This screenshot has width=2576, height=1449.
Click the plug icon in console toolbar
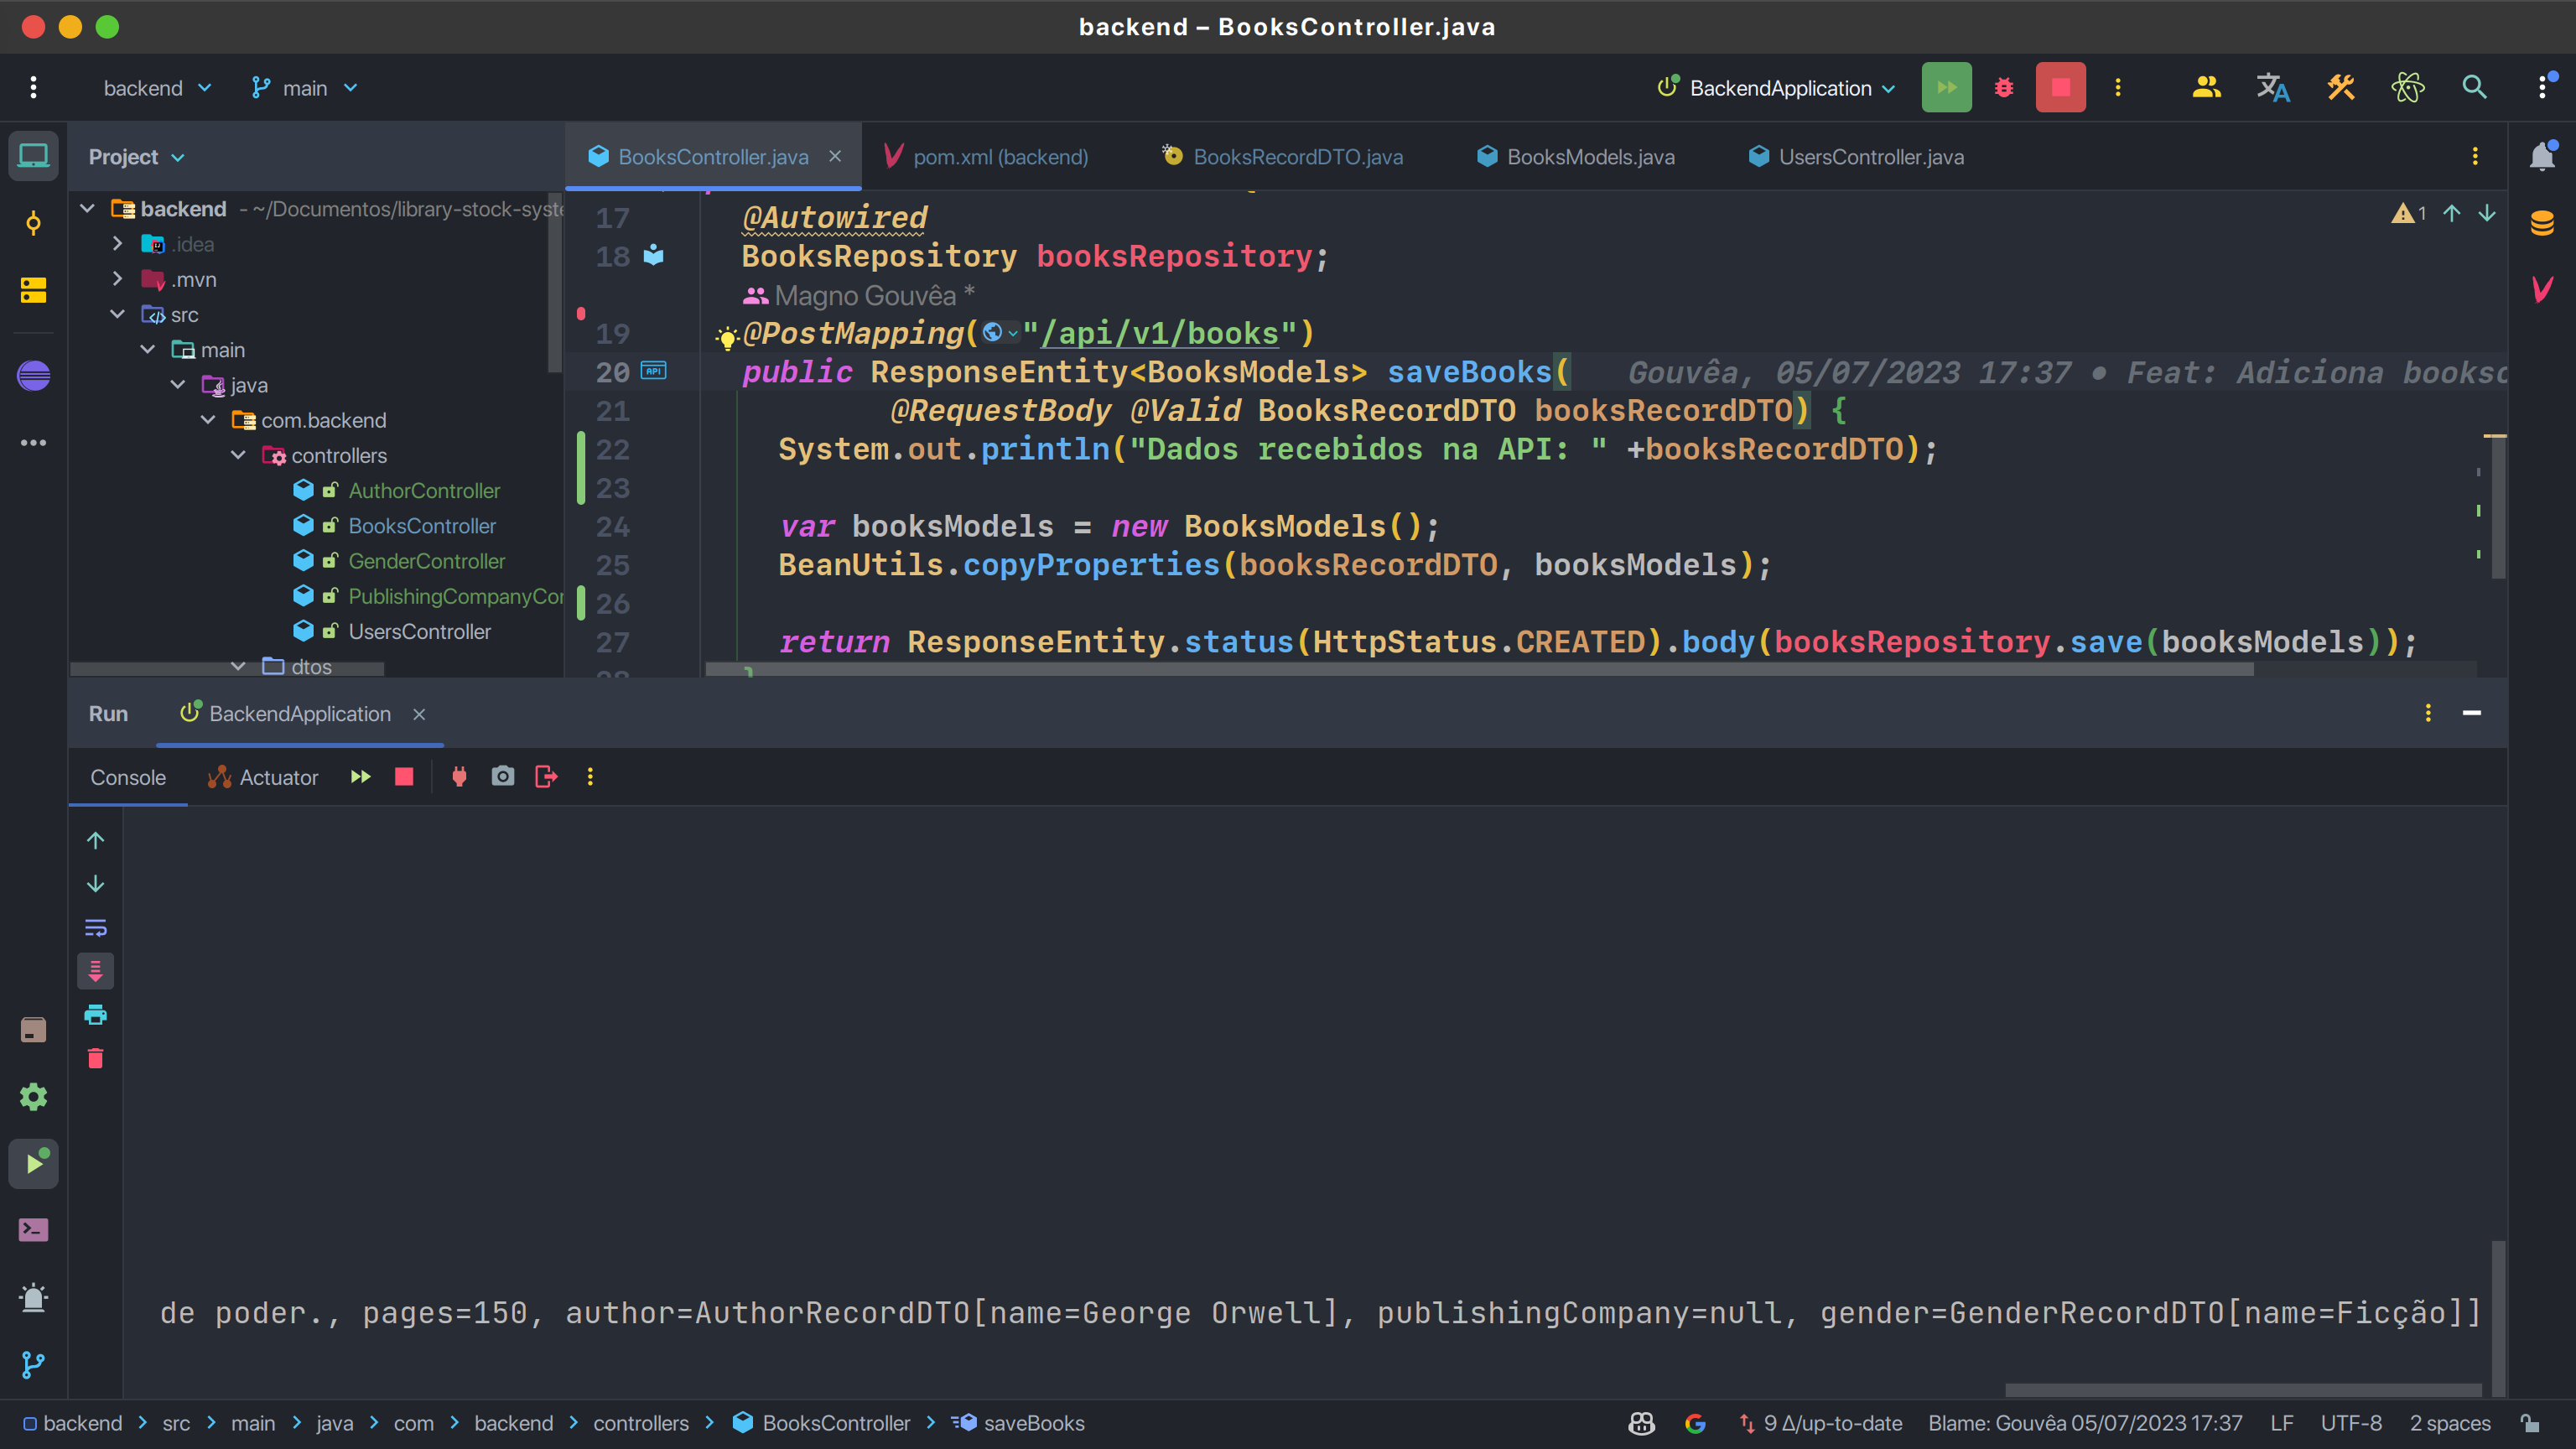(x=459, y=777)
